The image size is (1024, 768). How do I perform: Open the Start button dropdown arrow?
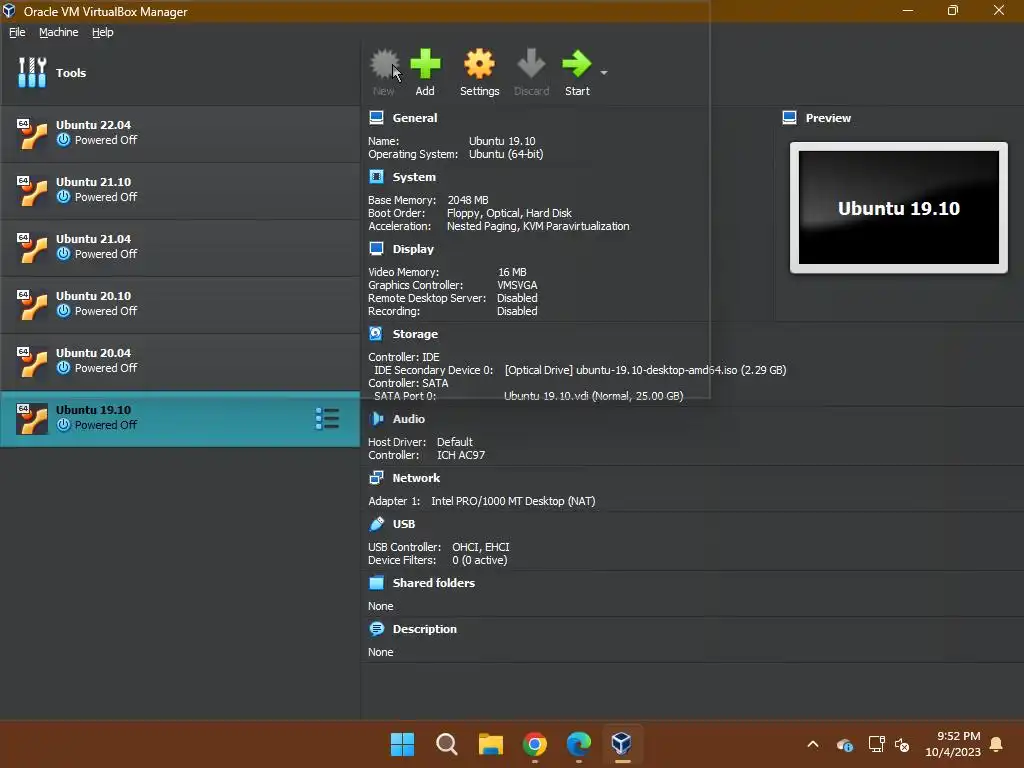coord(604,72)
